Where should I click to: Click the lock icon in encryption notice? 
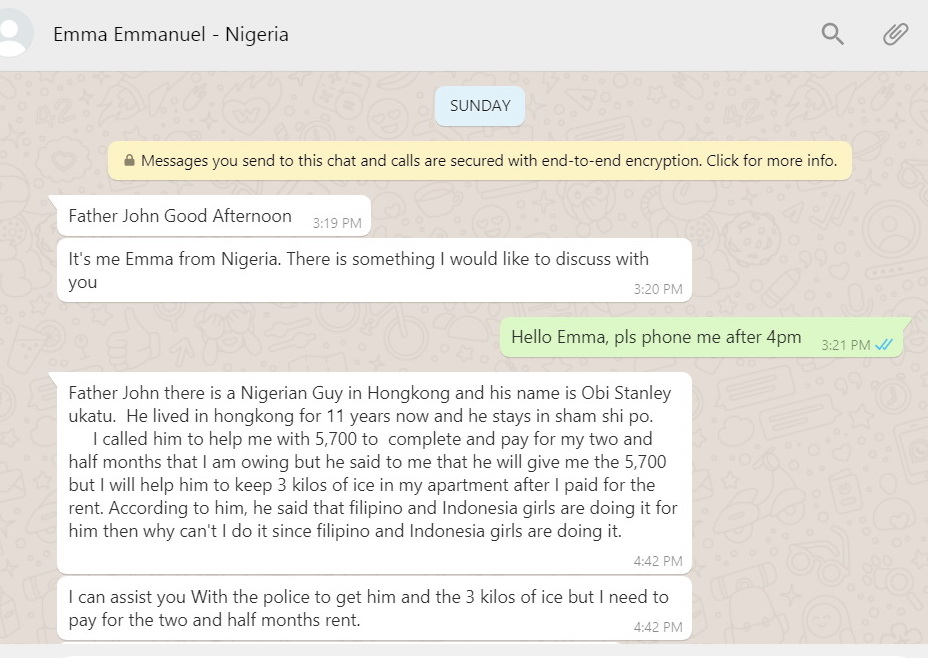tap(129, 161)
